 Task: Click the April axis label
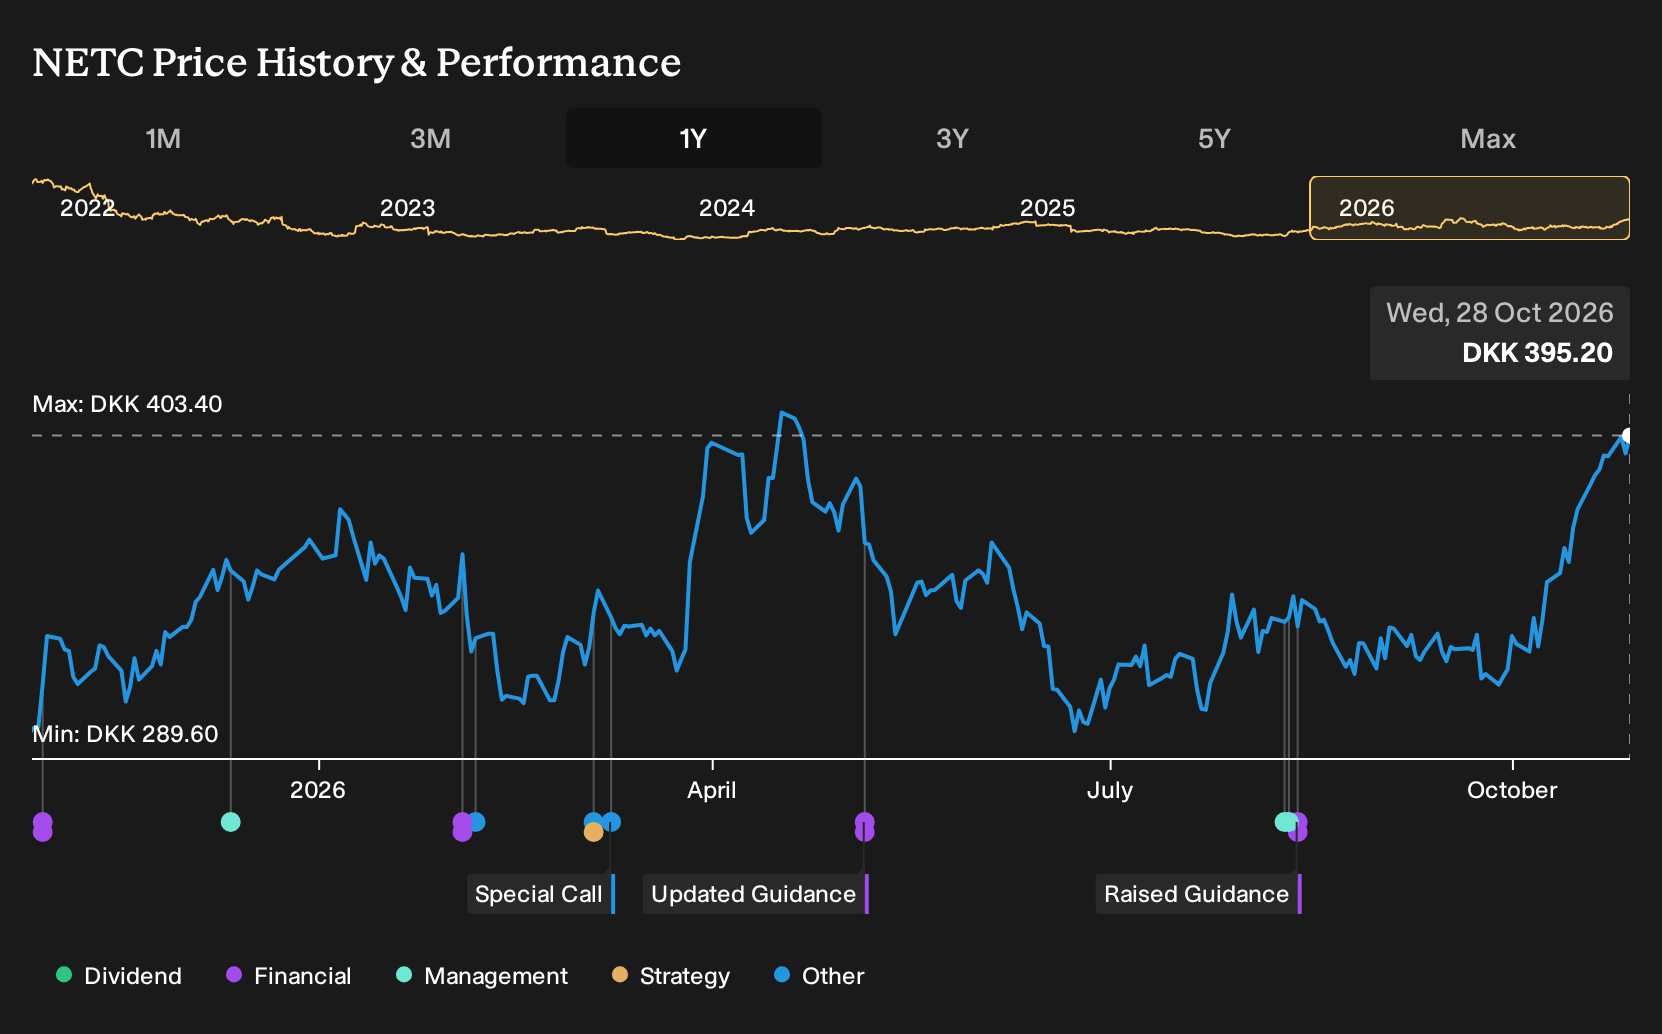tap(711, 790)
